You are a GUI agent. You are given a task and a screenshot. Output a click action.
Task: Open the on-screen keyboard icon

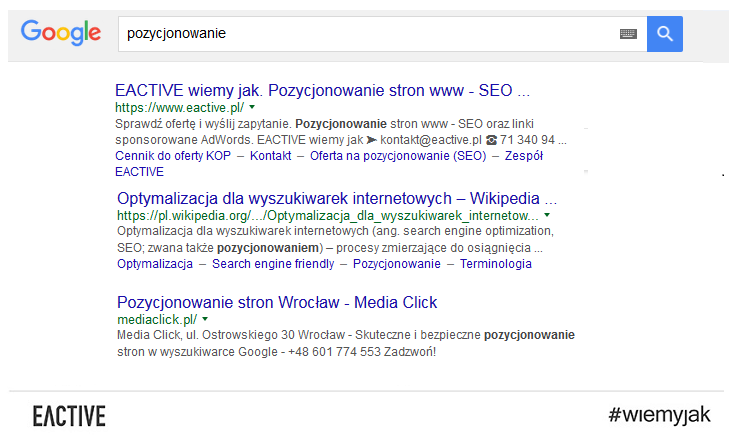628,34
